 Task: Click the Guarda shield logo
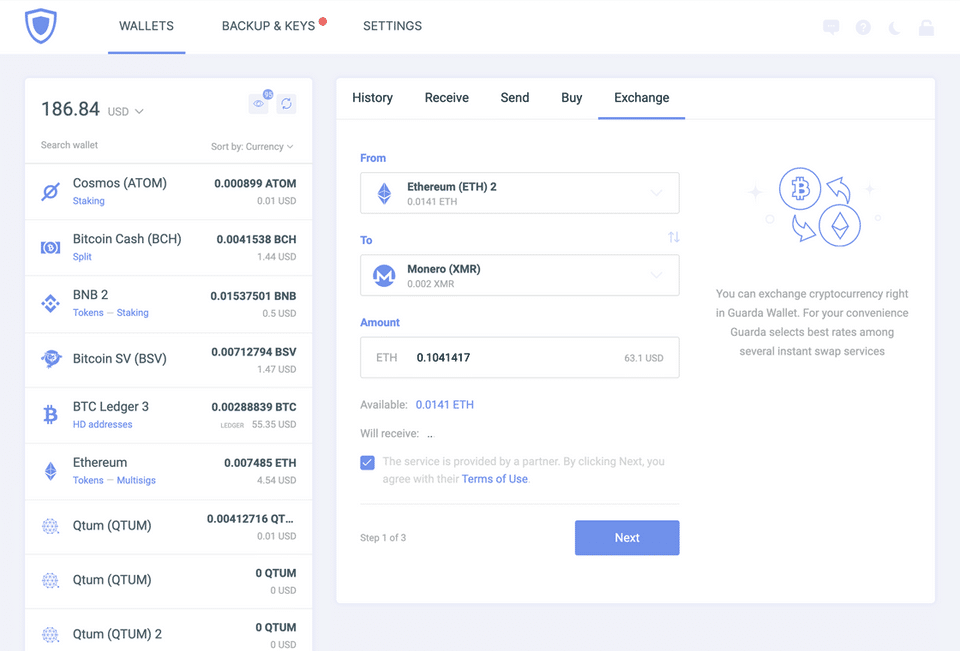[x=40, y=26]
